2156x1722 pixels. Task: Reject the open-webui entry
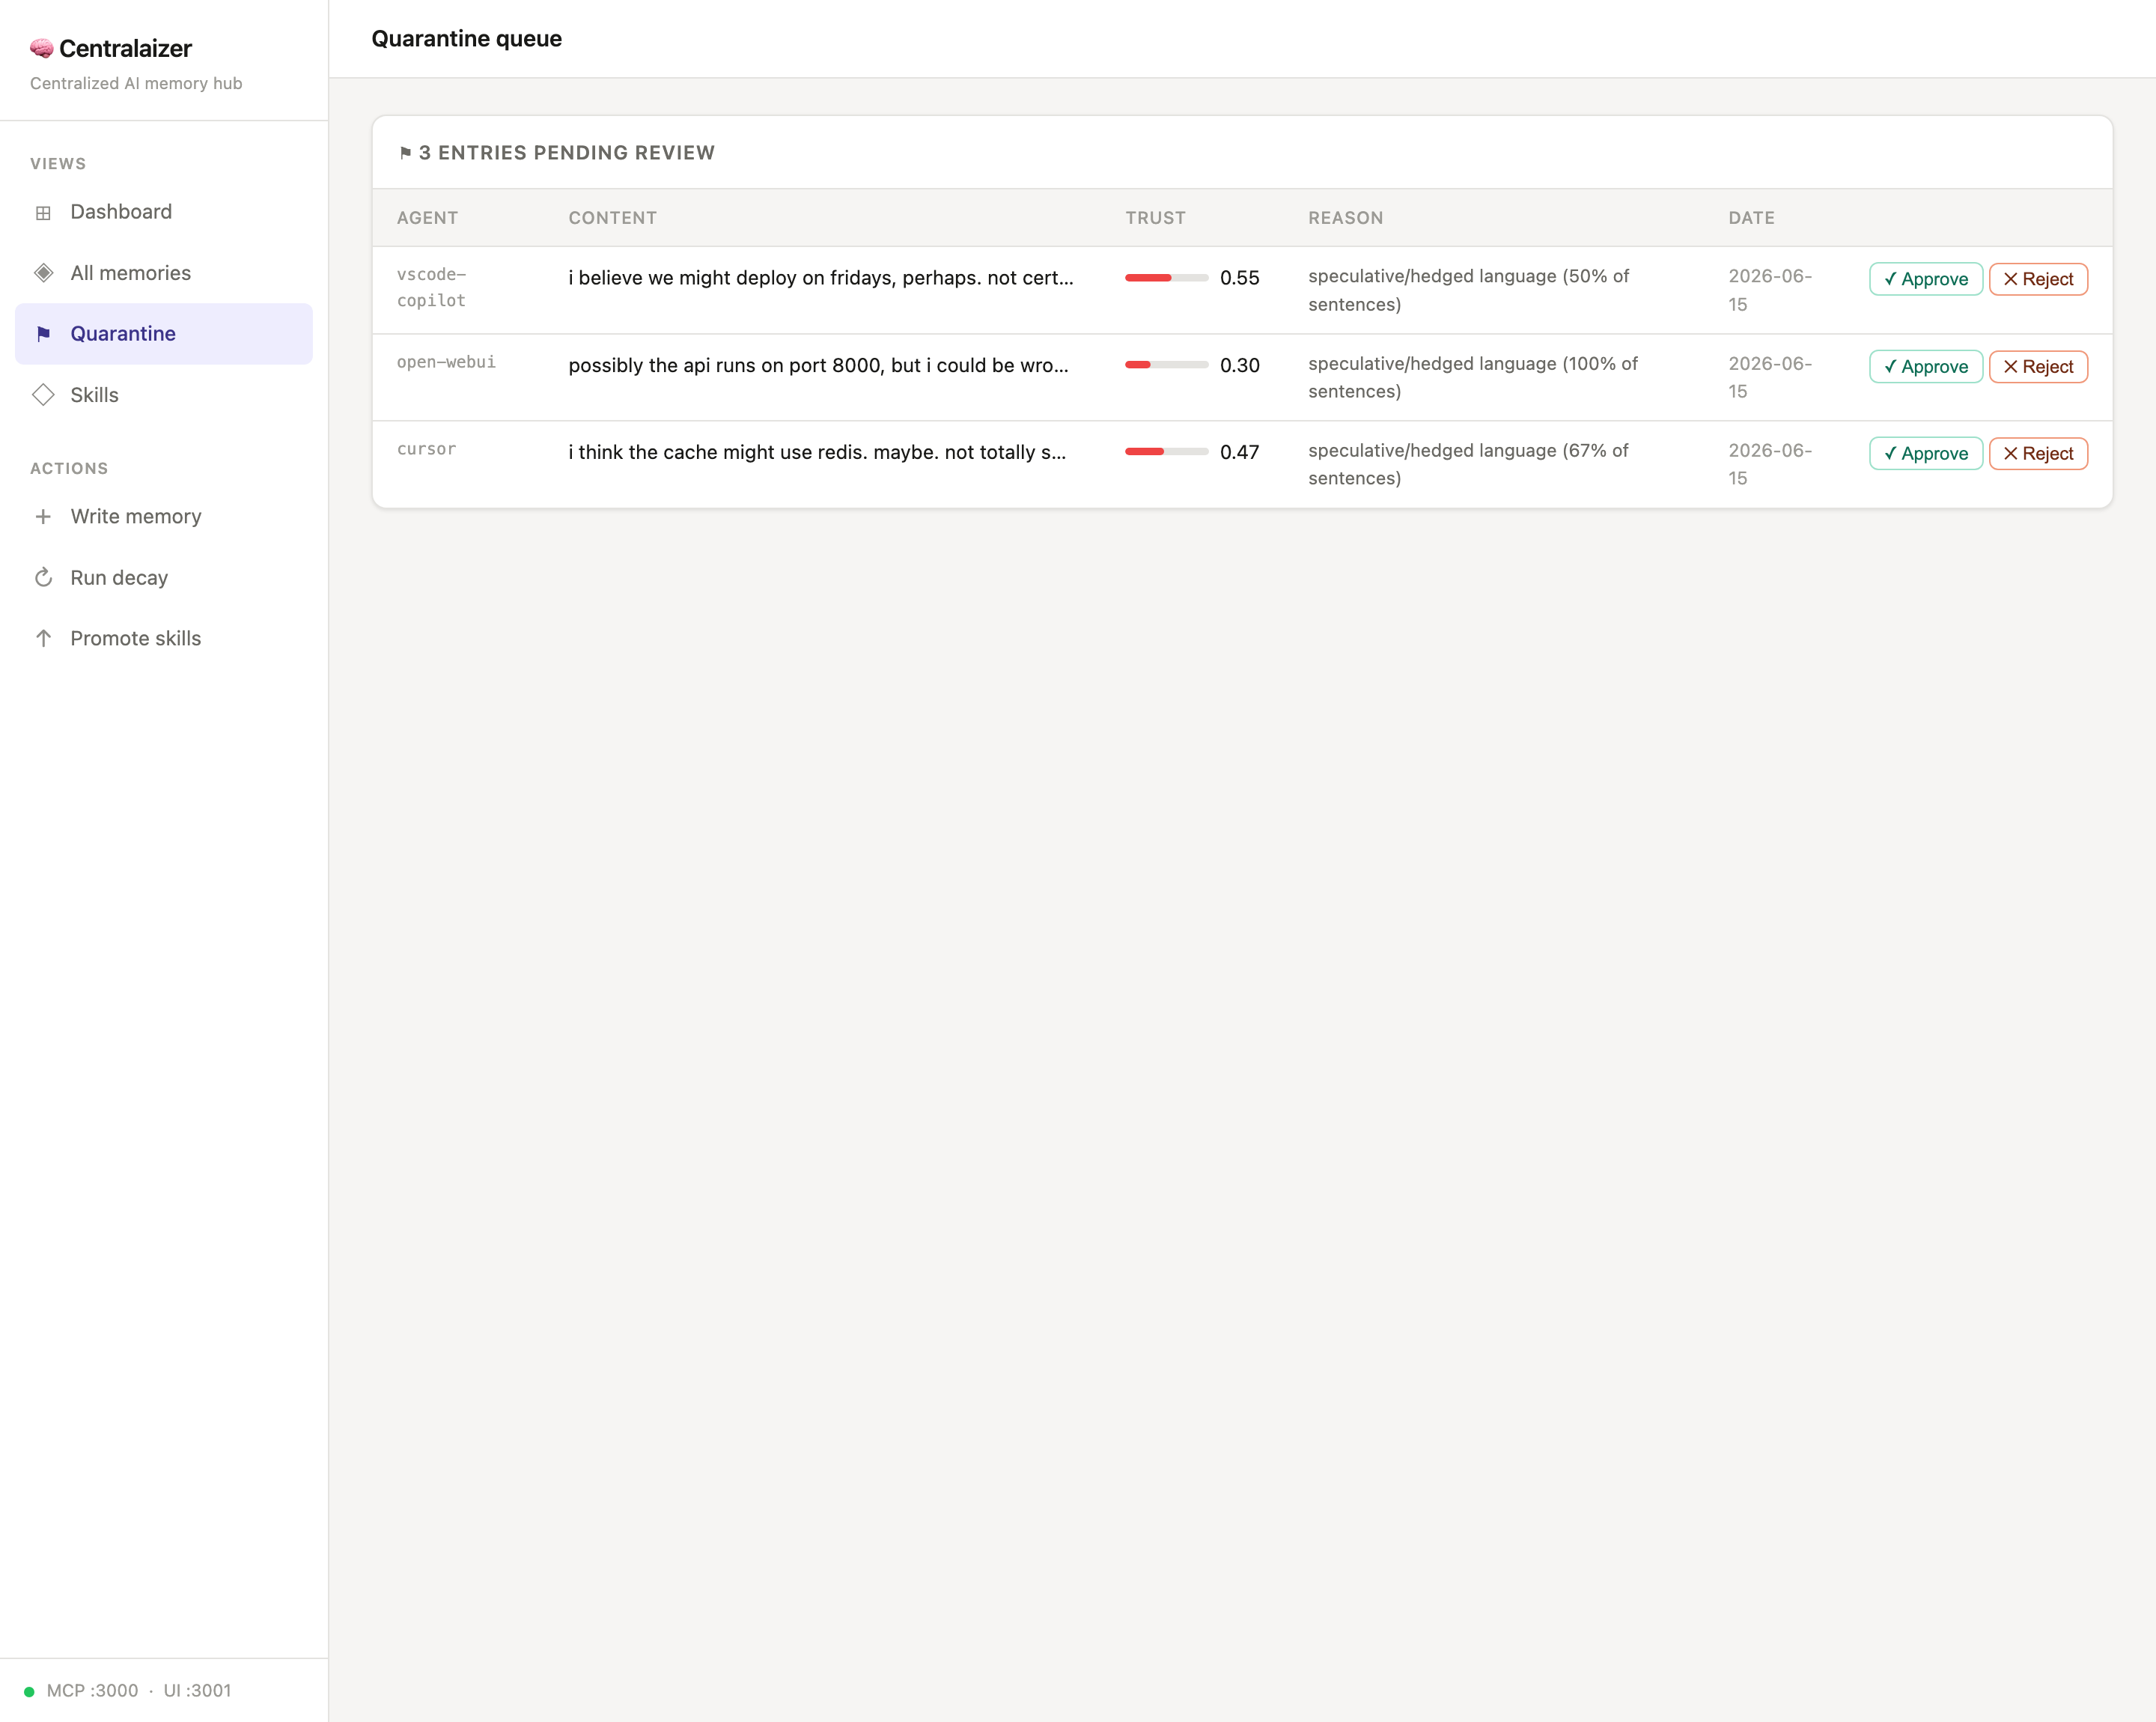[2038, 366]
